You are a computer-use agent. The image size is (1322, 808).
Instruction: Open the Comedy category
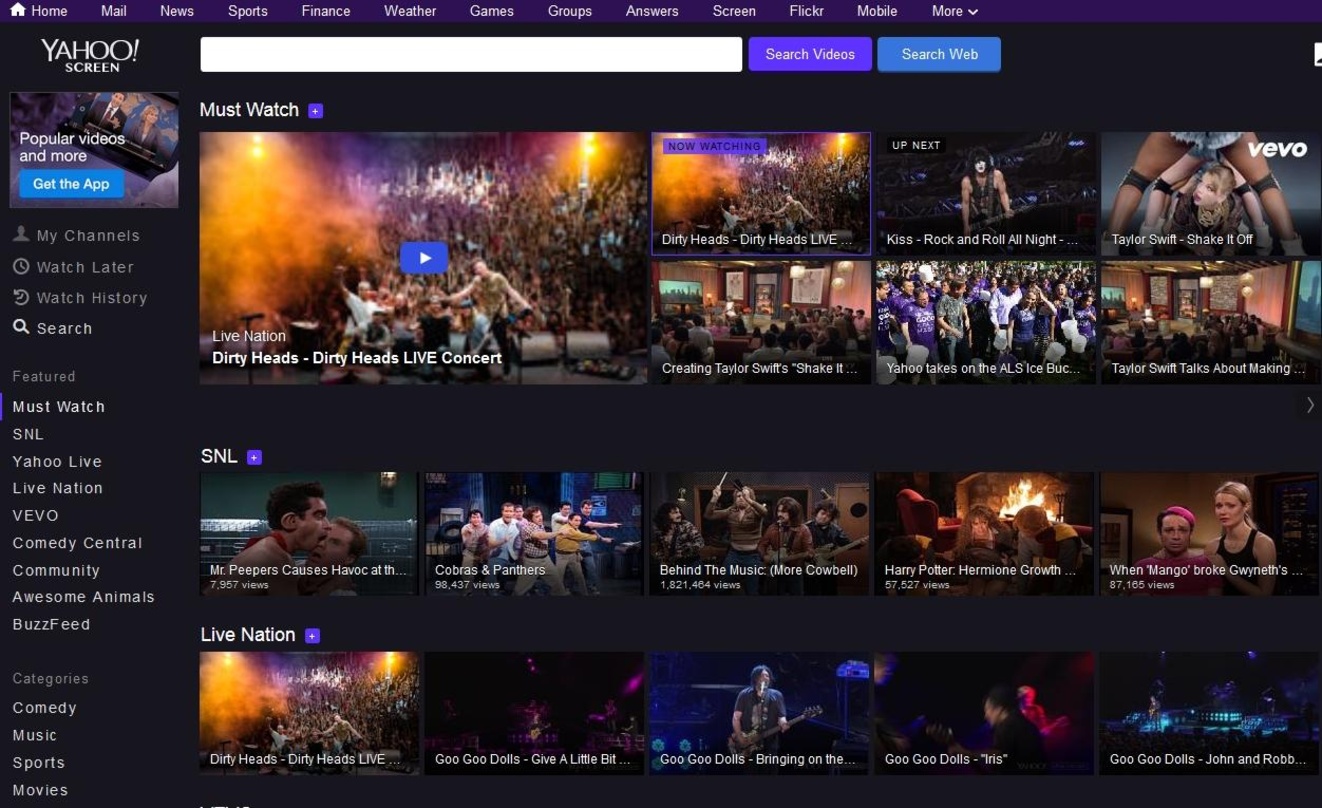44,708
